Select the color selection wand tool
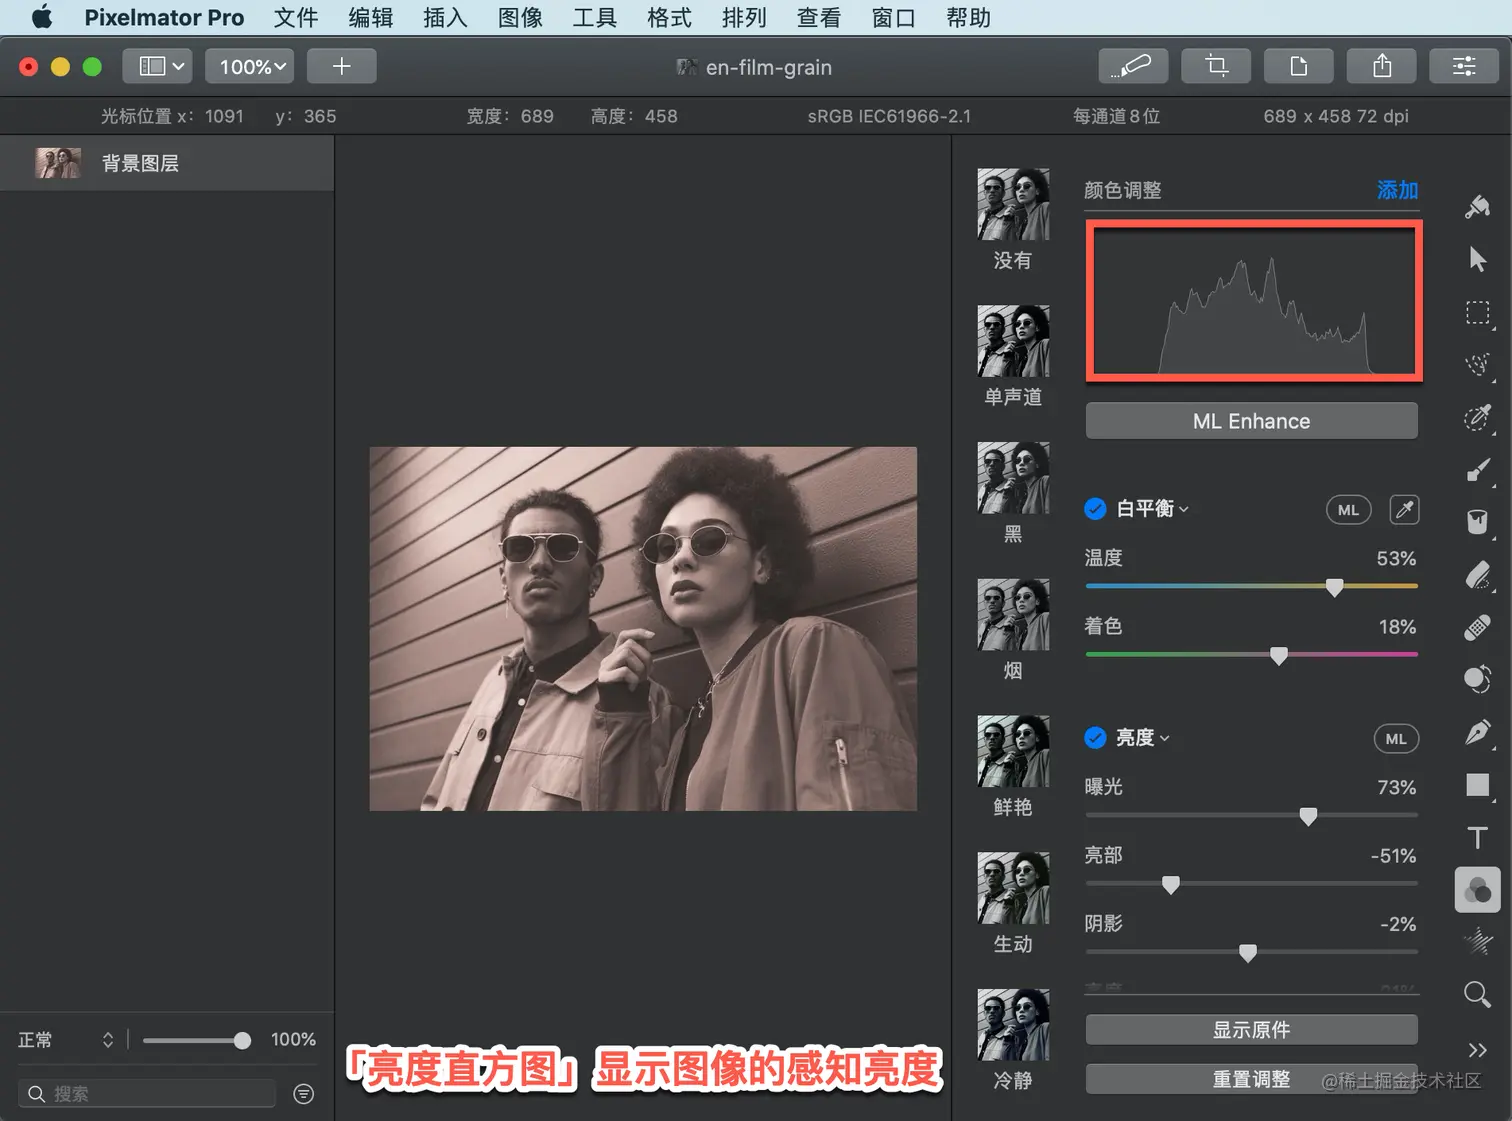This screenshot has height=1121, width=1512. [1477, 417]
